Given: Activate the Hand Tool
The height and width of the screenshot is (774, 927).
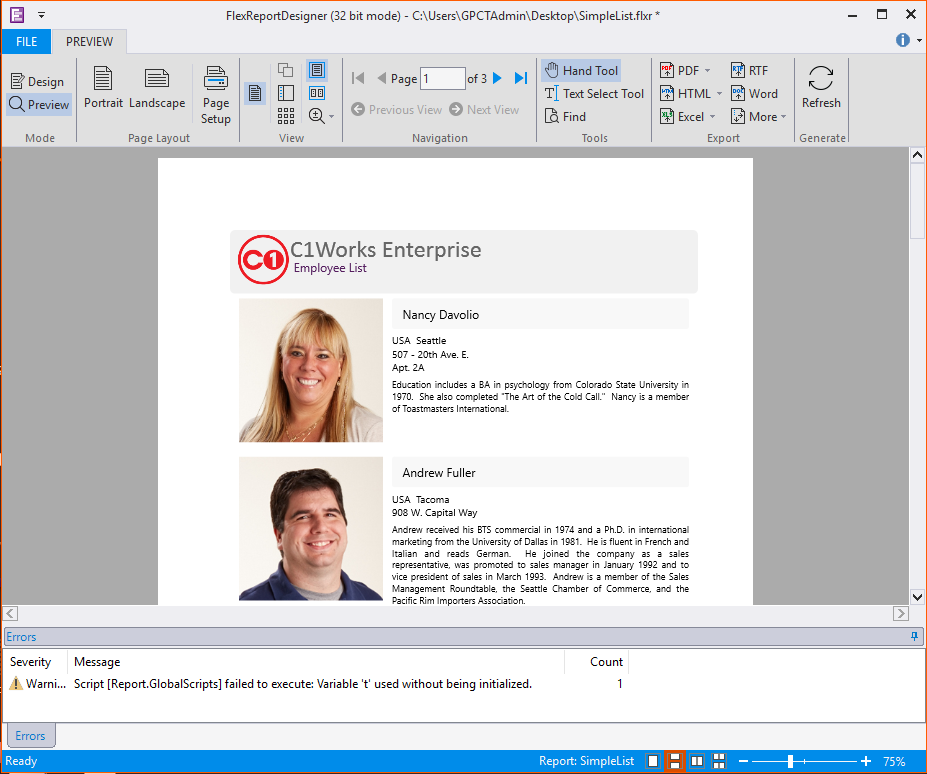Looking at the screenshot, I should (581, 70).
